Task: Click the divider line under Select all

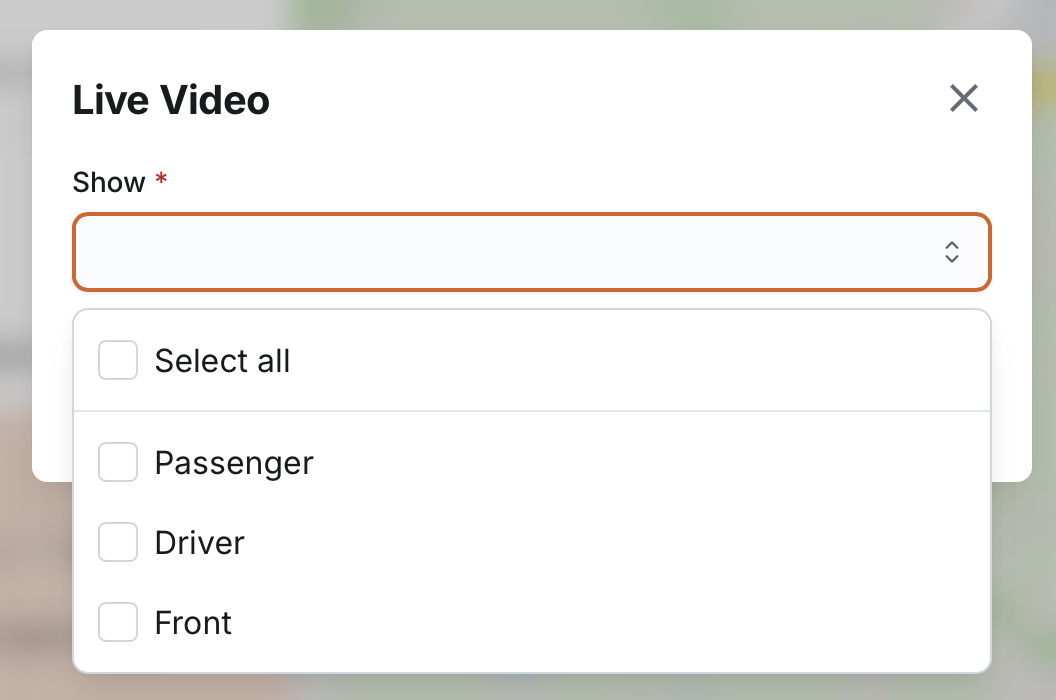Action: pyautogui.click(x=532, y=411)
